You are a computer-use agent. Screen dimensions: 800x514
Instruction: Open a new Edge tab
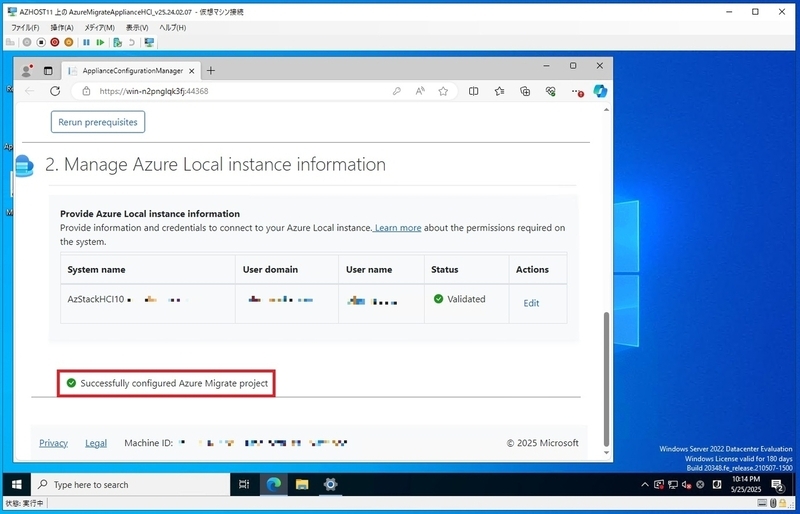(x=211, y=71)
